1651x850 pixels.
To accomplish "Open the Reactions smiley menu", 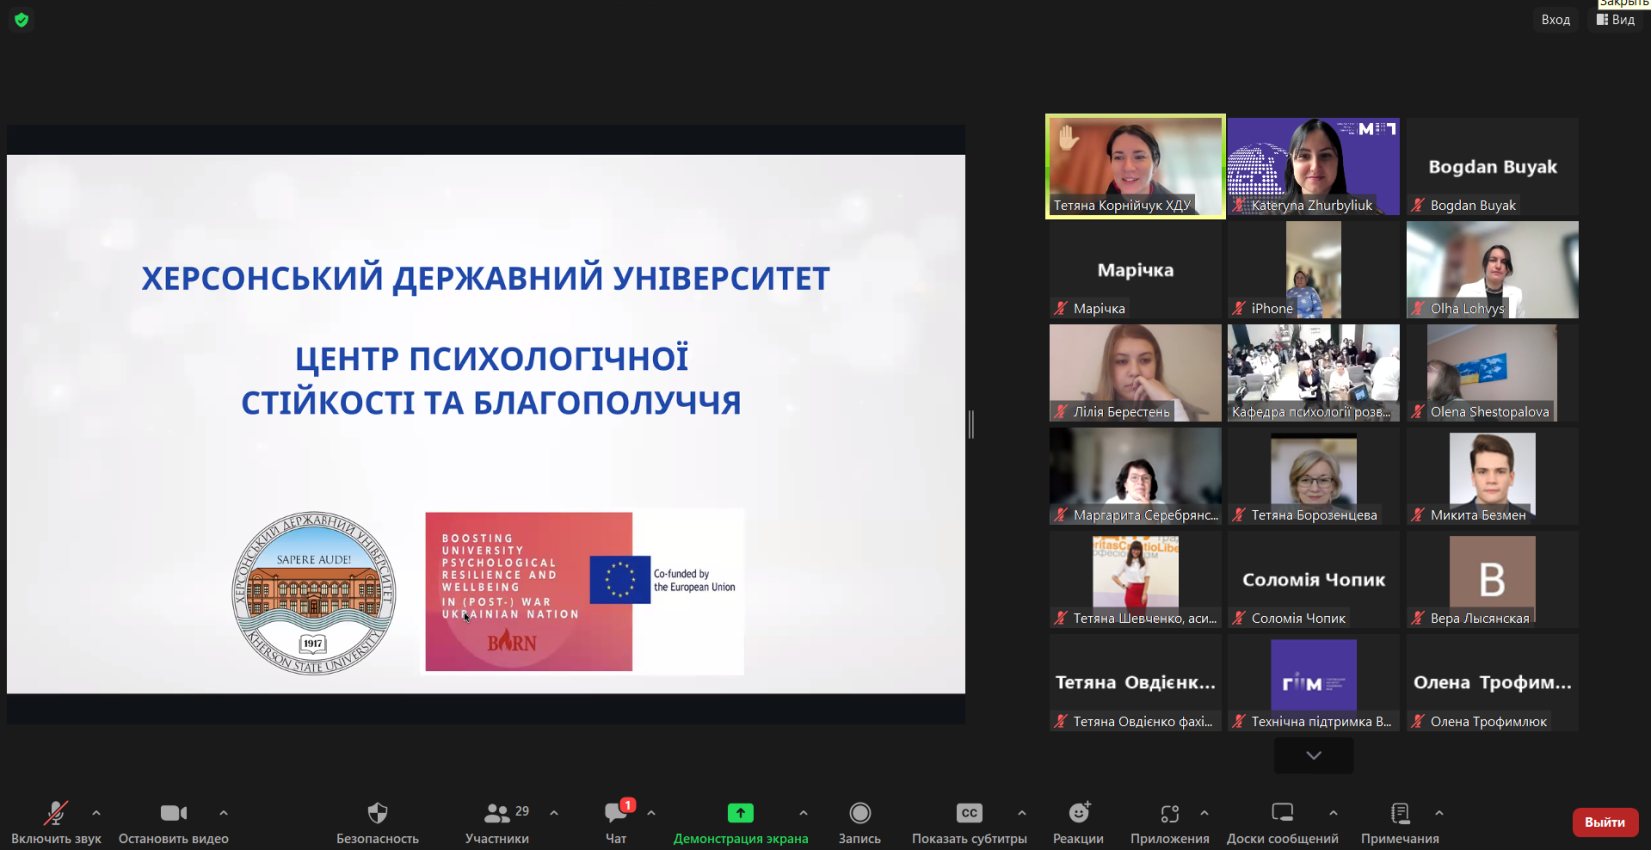I will coord(1078,814).
